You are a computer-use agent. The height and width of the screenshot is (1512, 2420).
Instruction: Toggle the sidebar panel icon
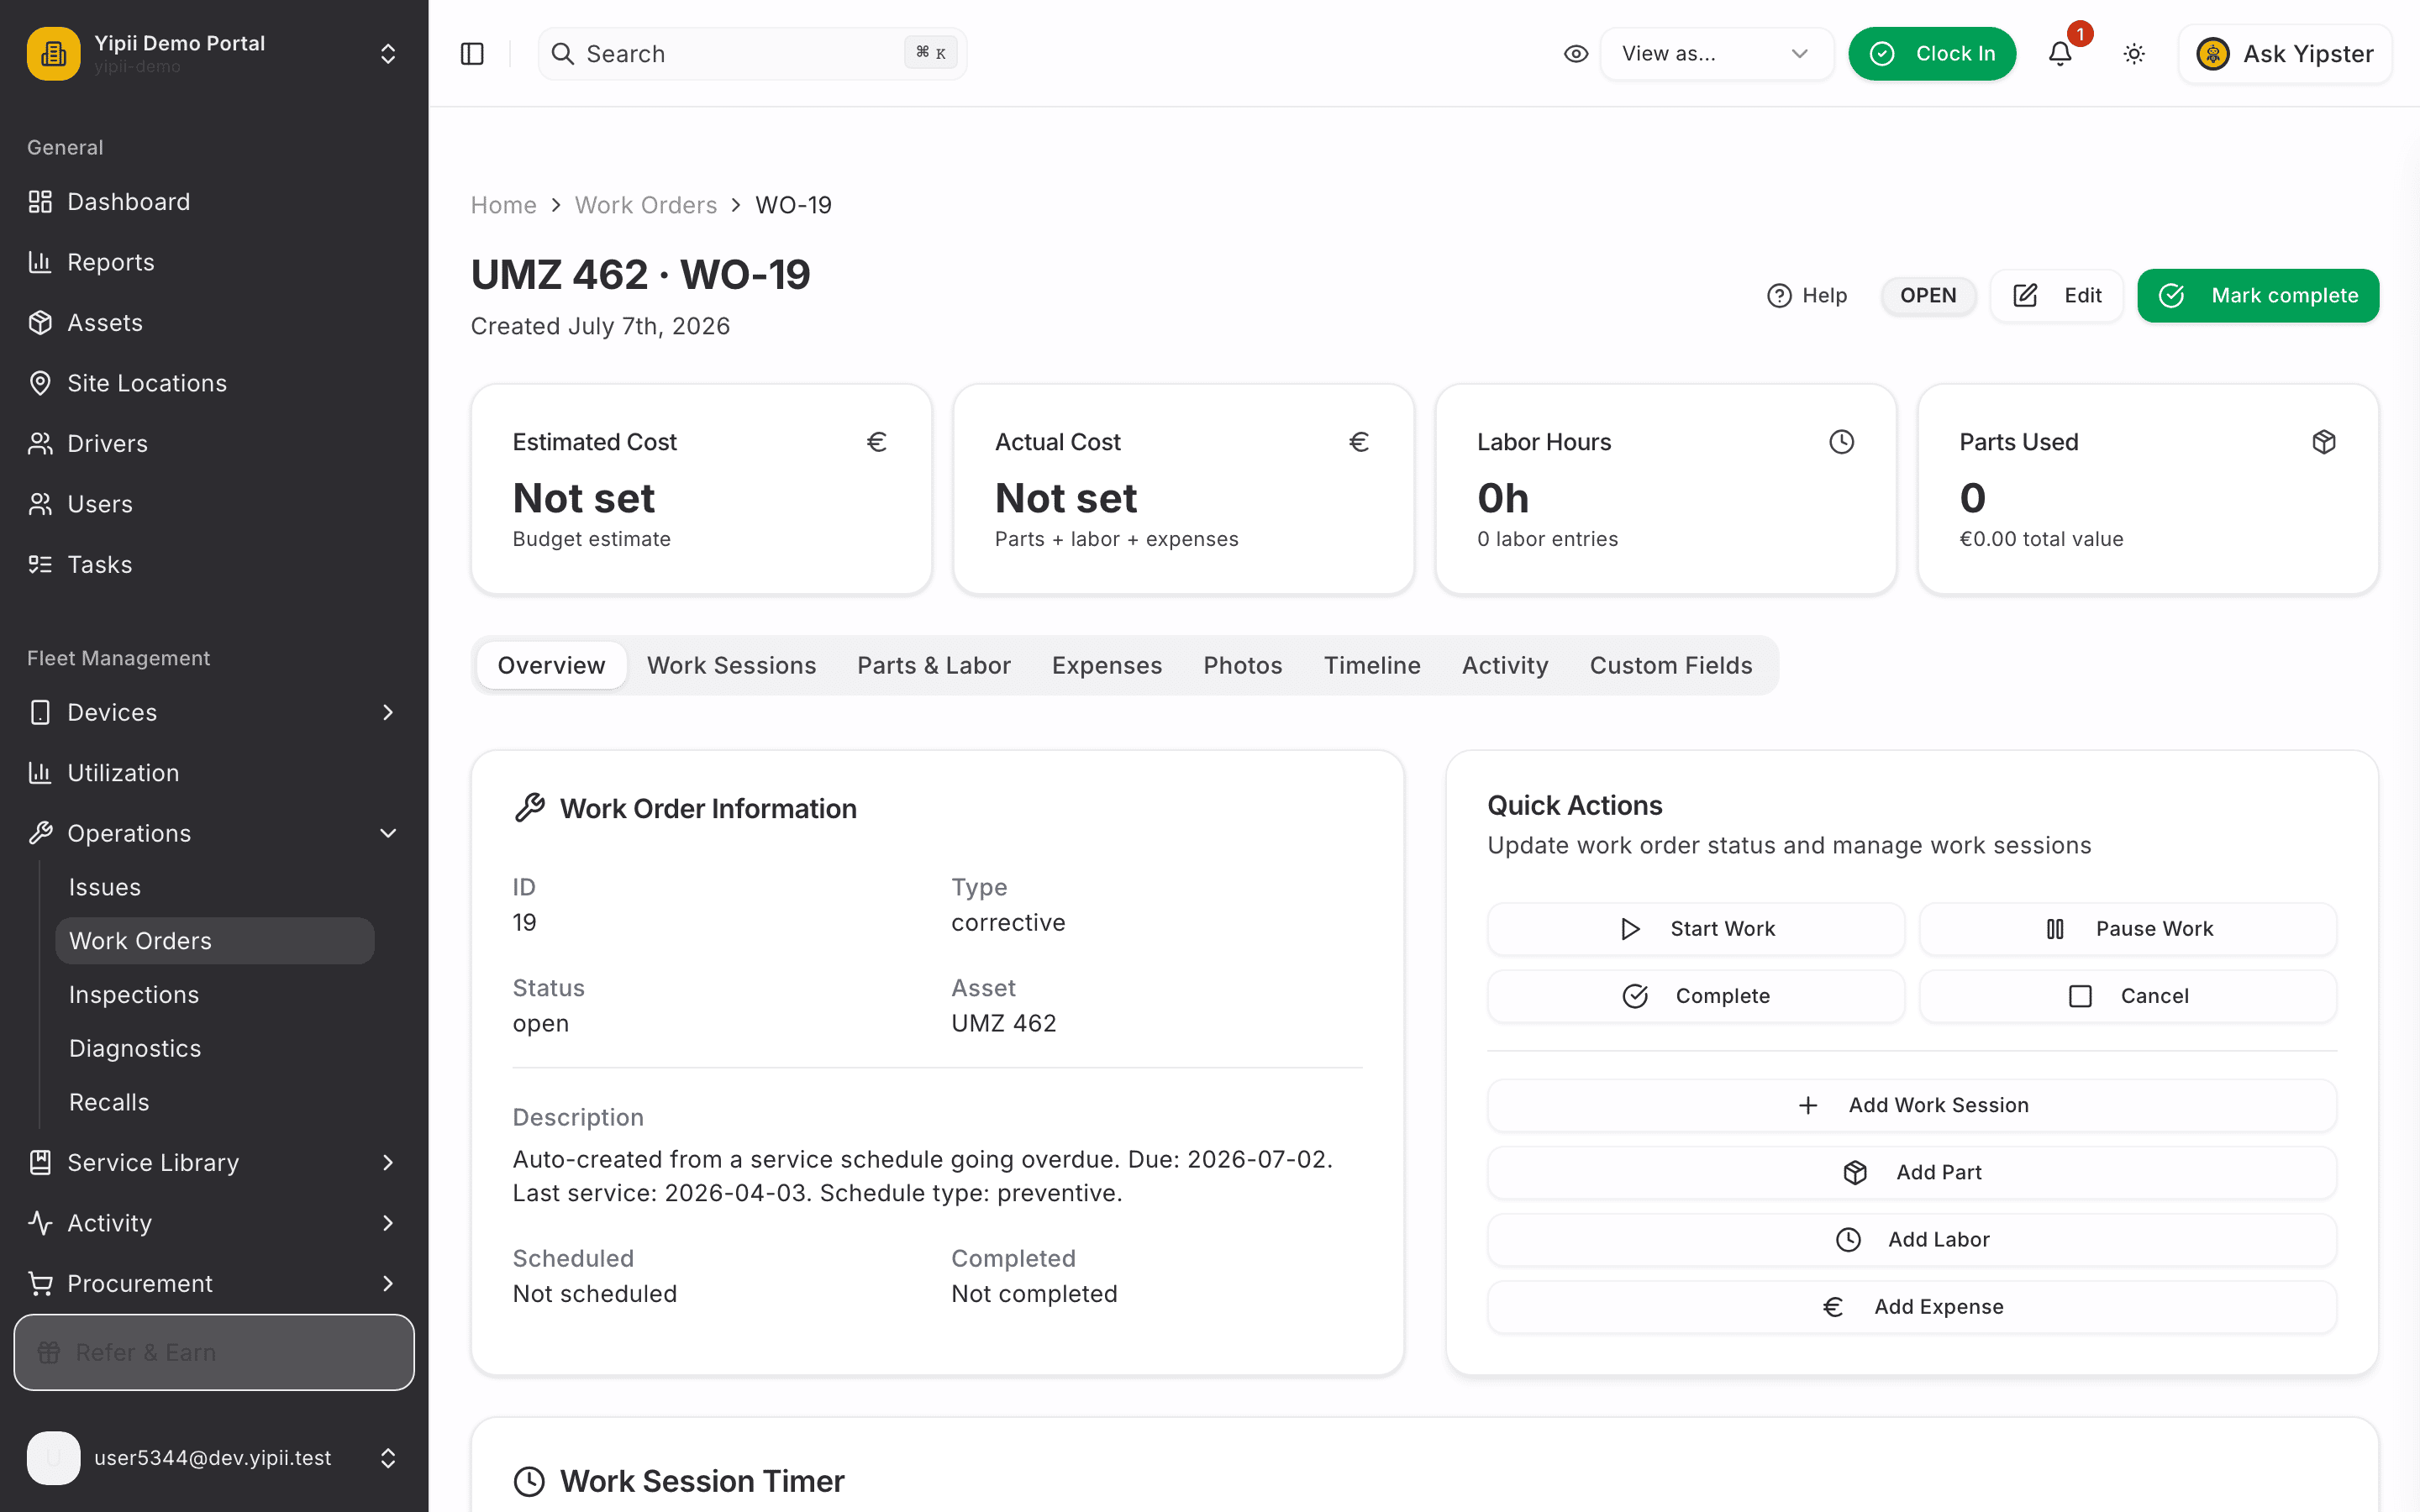point(472,54)
